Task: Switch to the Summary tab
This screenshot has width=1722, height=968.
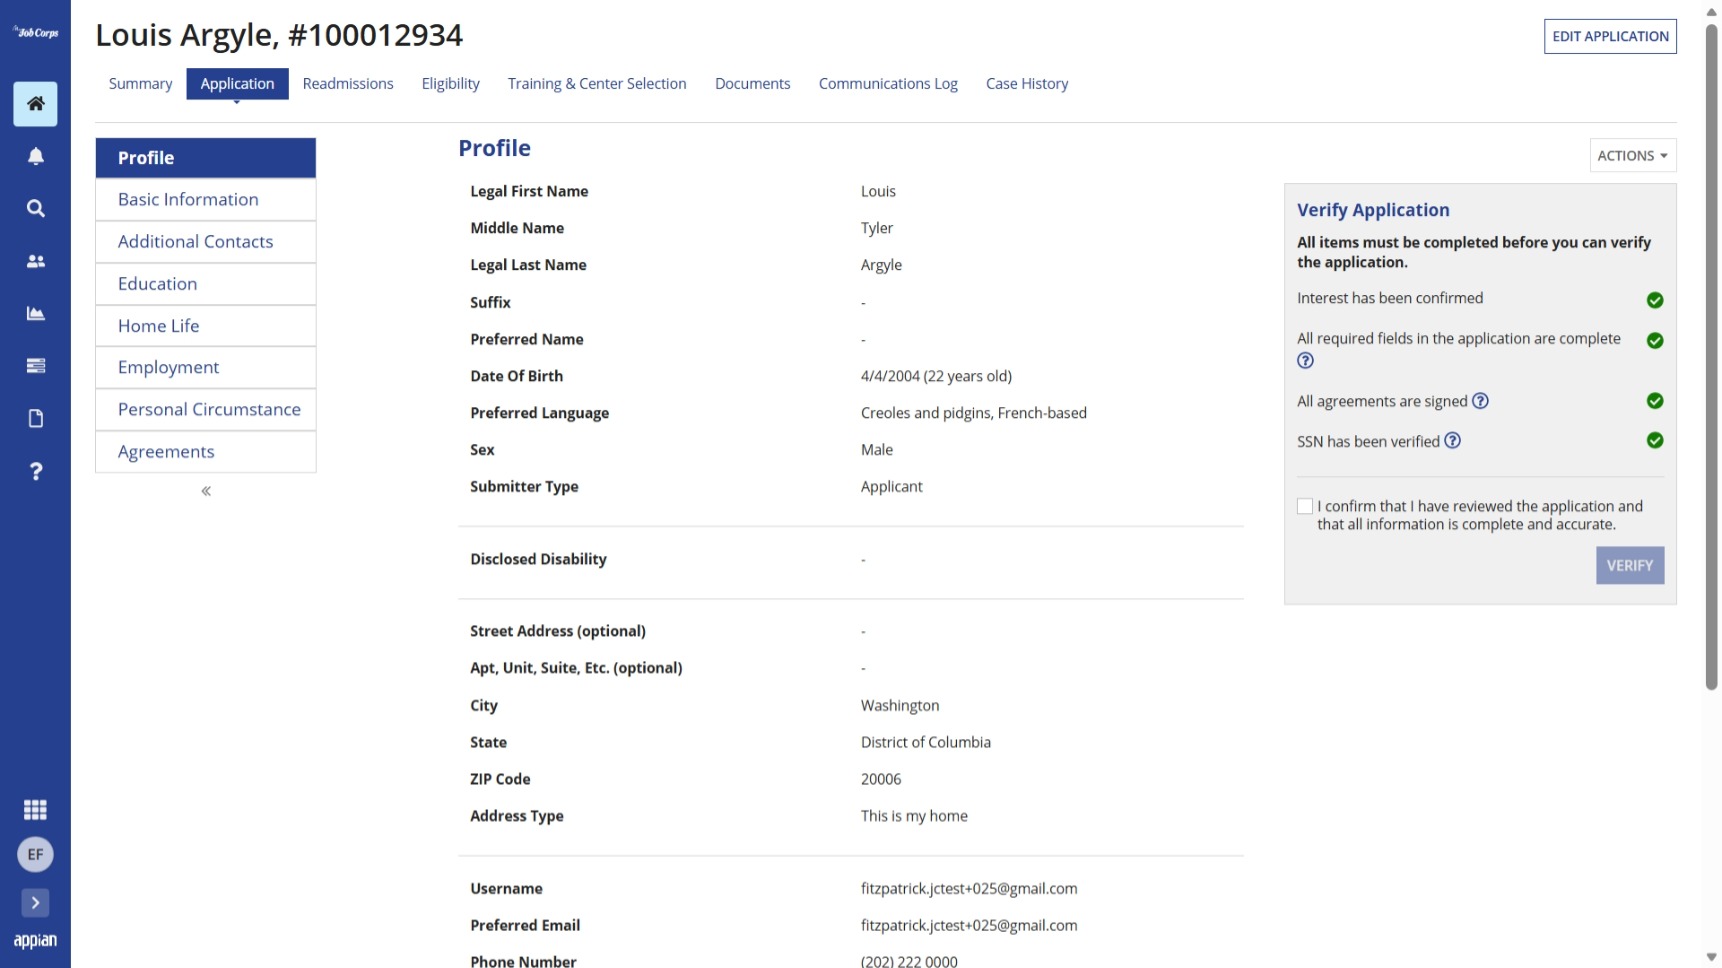Action: pos(140,84)
